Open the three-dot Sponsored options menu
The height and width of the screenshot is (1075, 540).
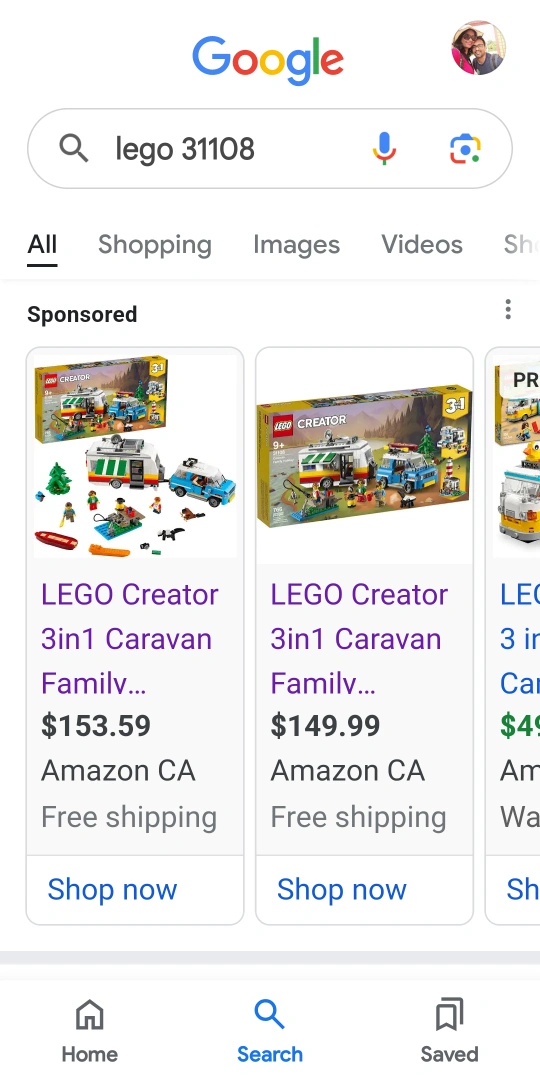pos(508,309)
